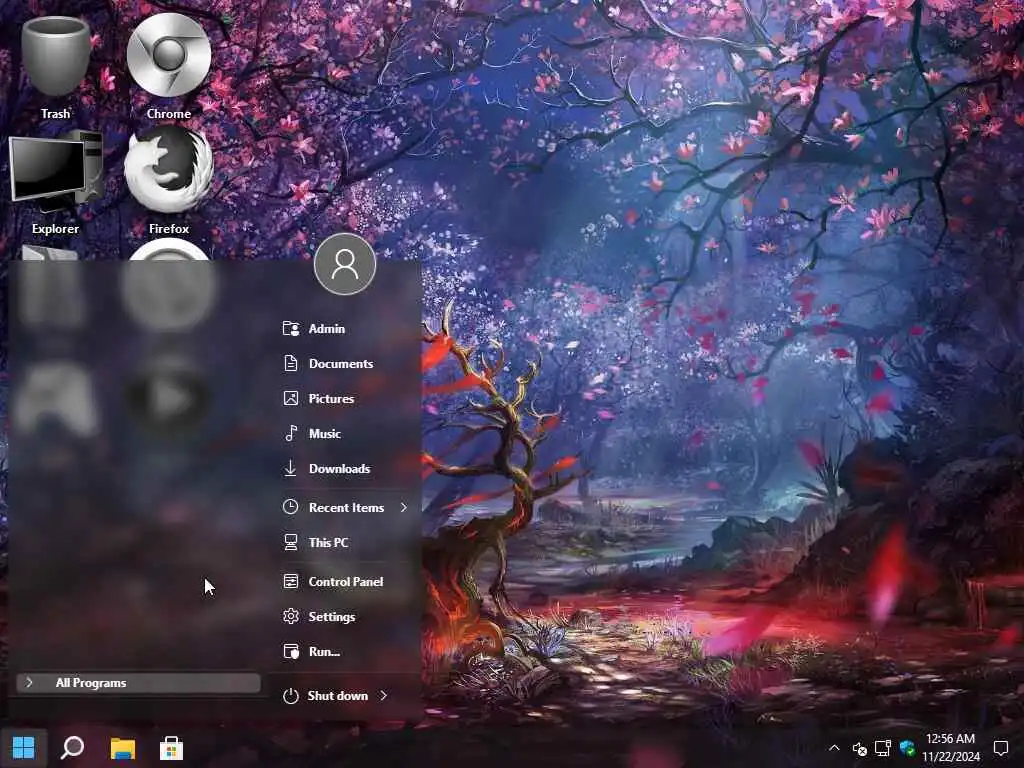Open the Run... dialog entry

[345, 652]
